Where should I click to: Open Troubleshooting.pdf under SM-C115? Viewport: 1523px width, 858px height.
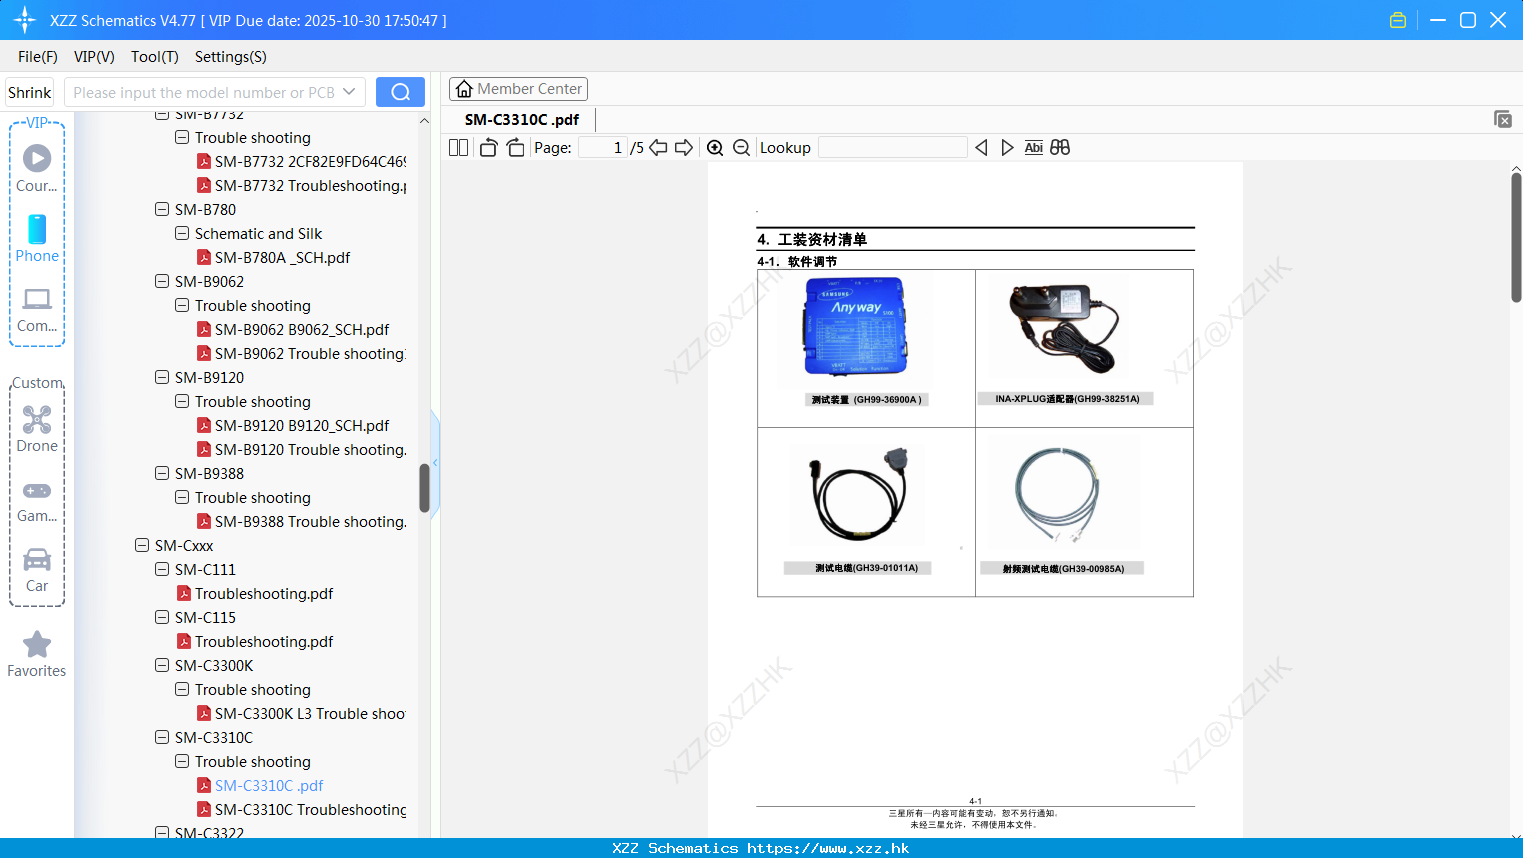click(x=255, y=641)
